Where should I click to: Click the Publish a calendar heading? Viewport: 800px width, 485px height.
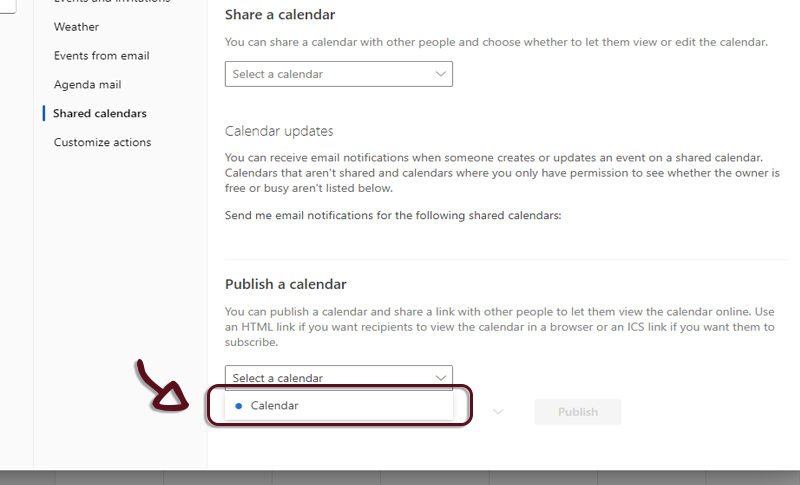[x=286, y=284]
